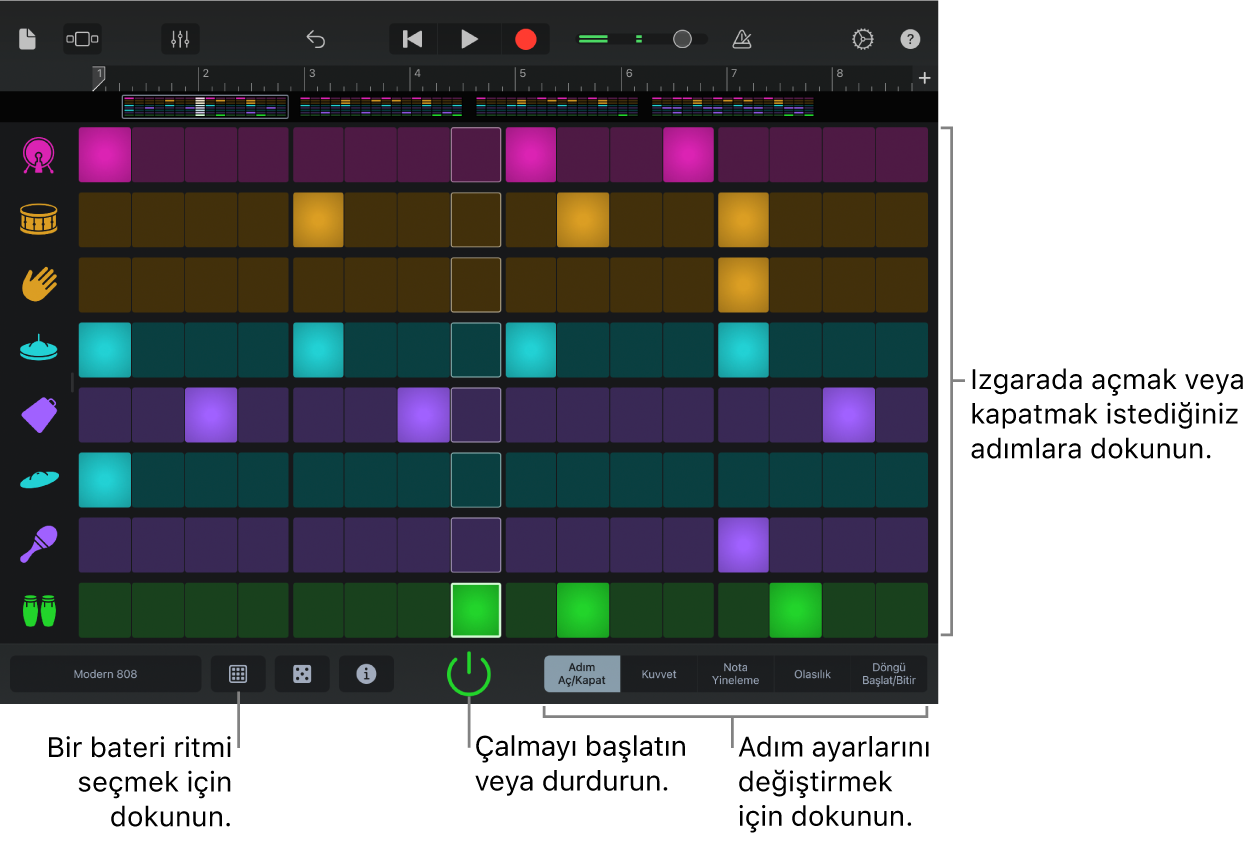Open song settings gear icon
Viewport: 1258px width, 841px height.
point(862,39)
